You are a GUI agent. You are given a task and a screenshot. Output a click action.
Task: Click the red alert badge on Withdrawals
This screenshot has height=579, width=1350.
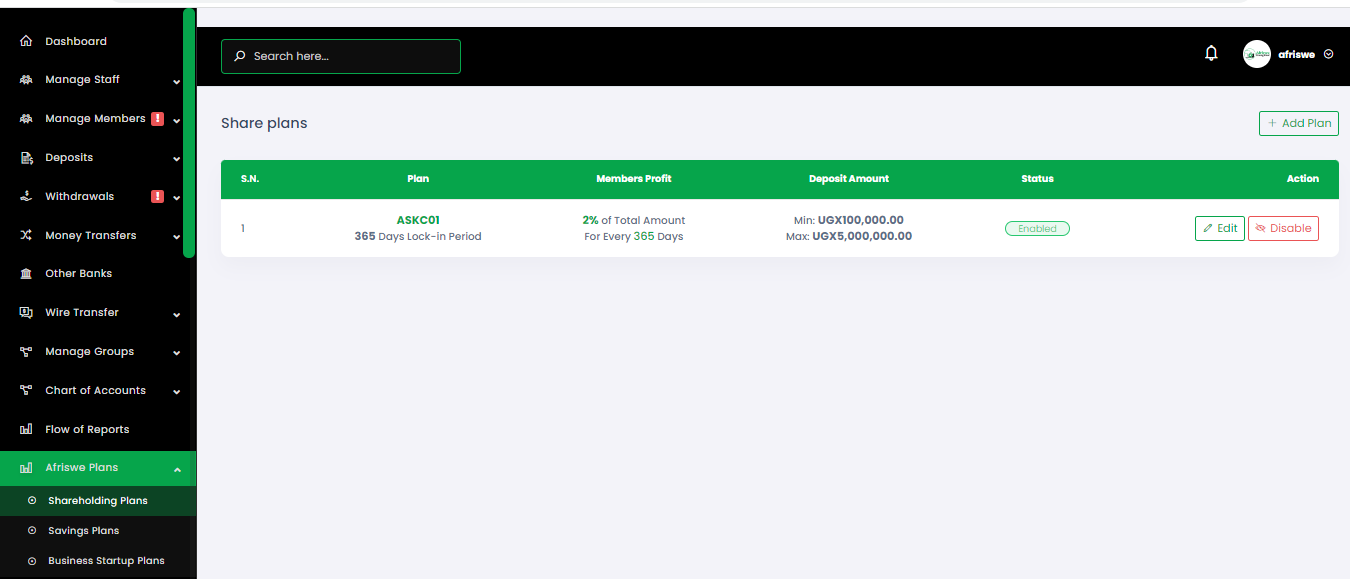[157, 197]
